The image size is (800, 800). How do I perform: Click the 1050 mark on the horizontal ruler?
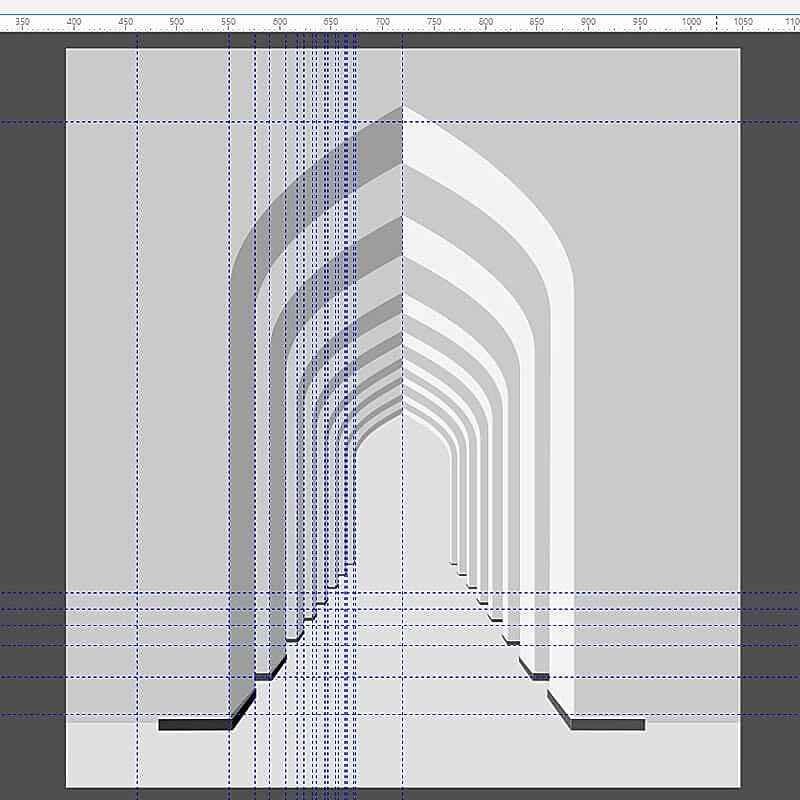pyautogui.click(x=743, y=22)
